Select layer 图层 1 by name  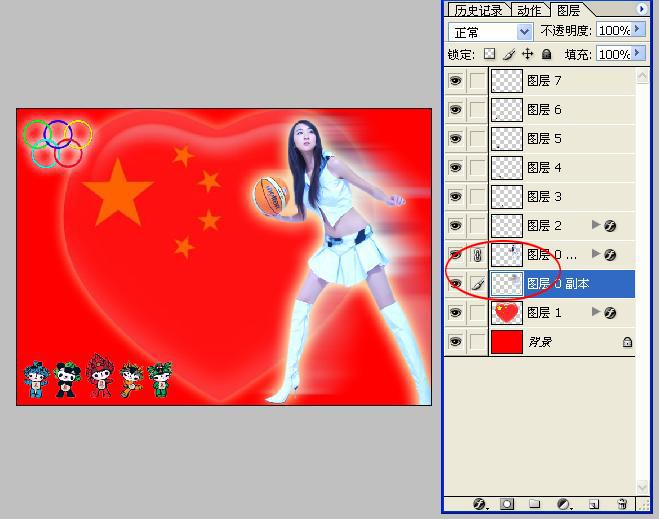point(544,313)
